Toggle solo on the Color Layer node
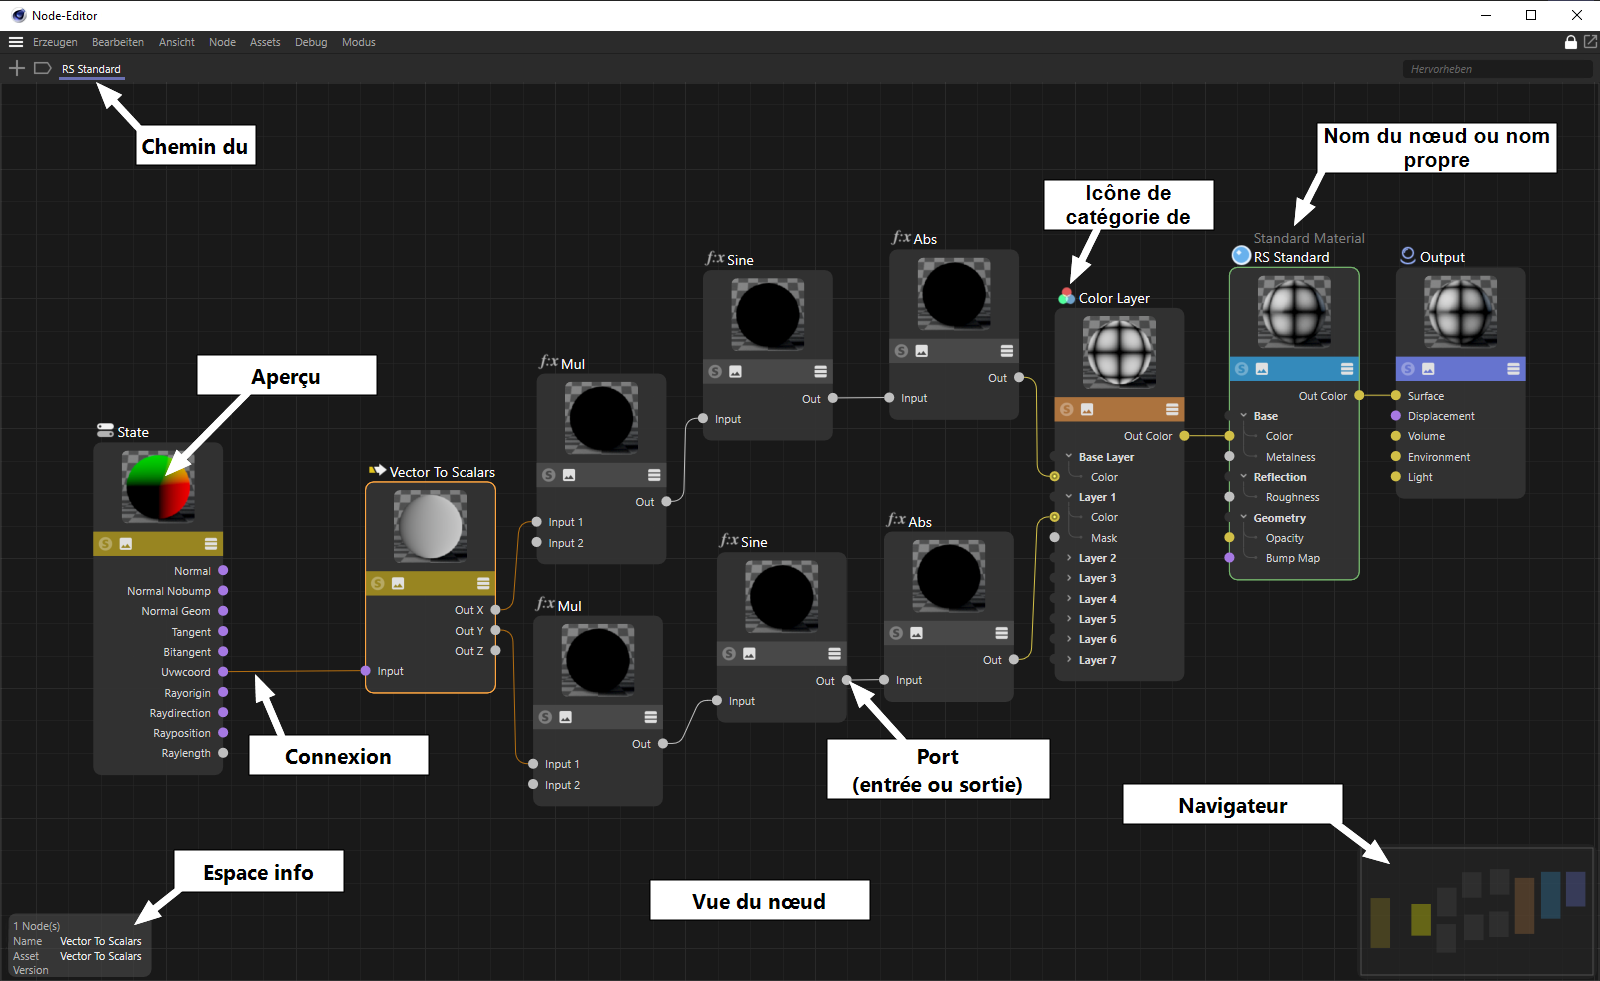 (x=1067, y=410)
